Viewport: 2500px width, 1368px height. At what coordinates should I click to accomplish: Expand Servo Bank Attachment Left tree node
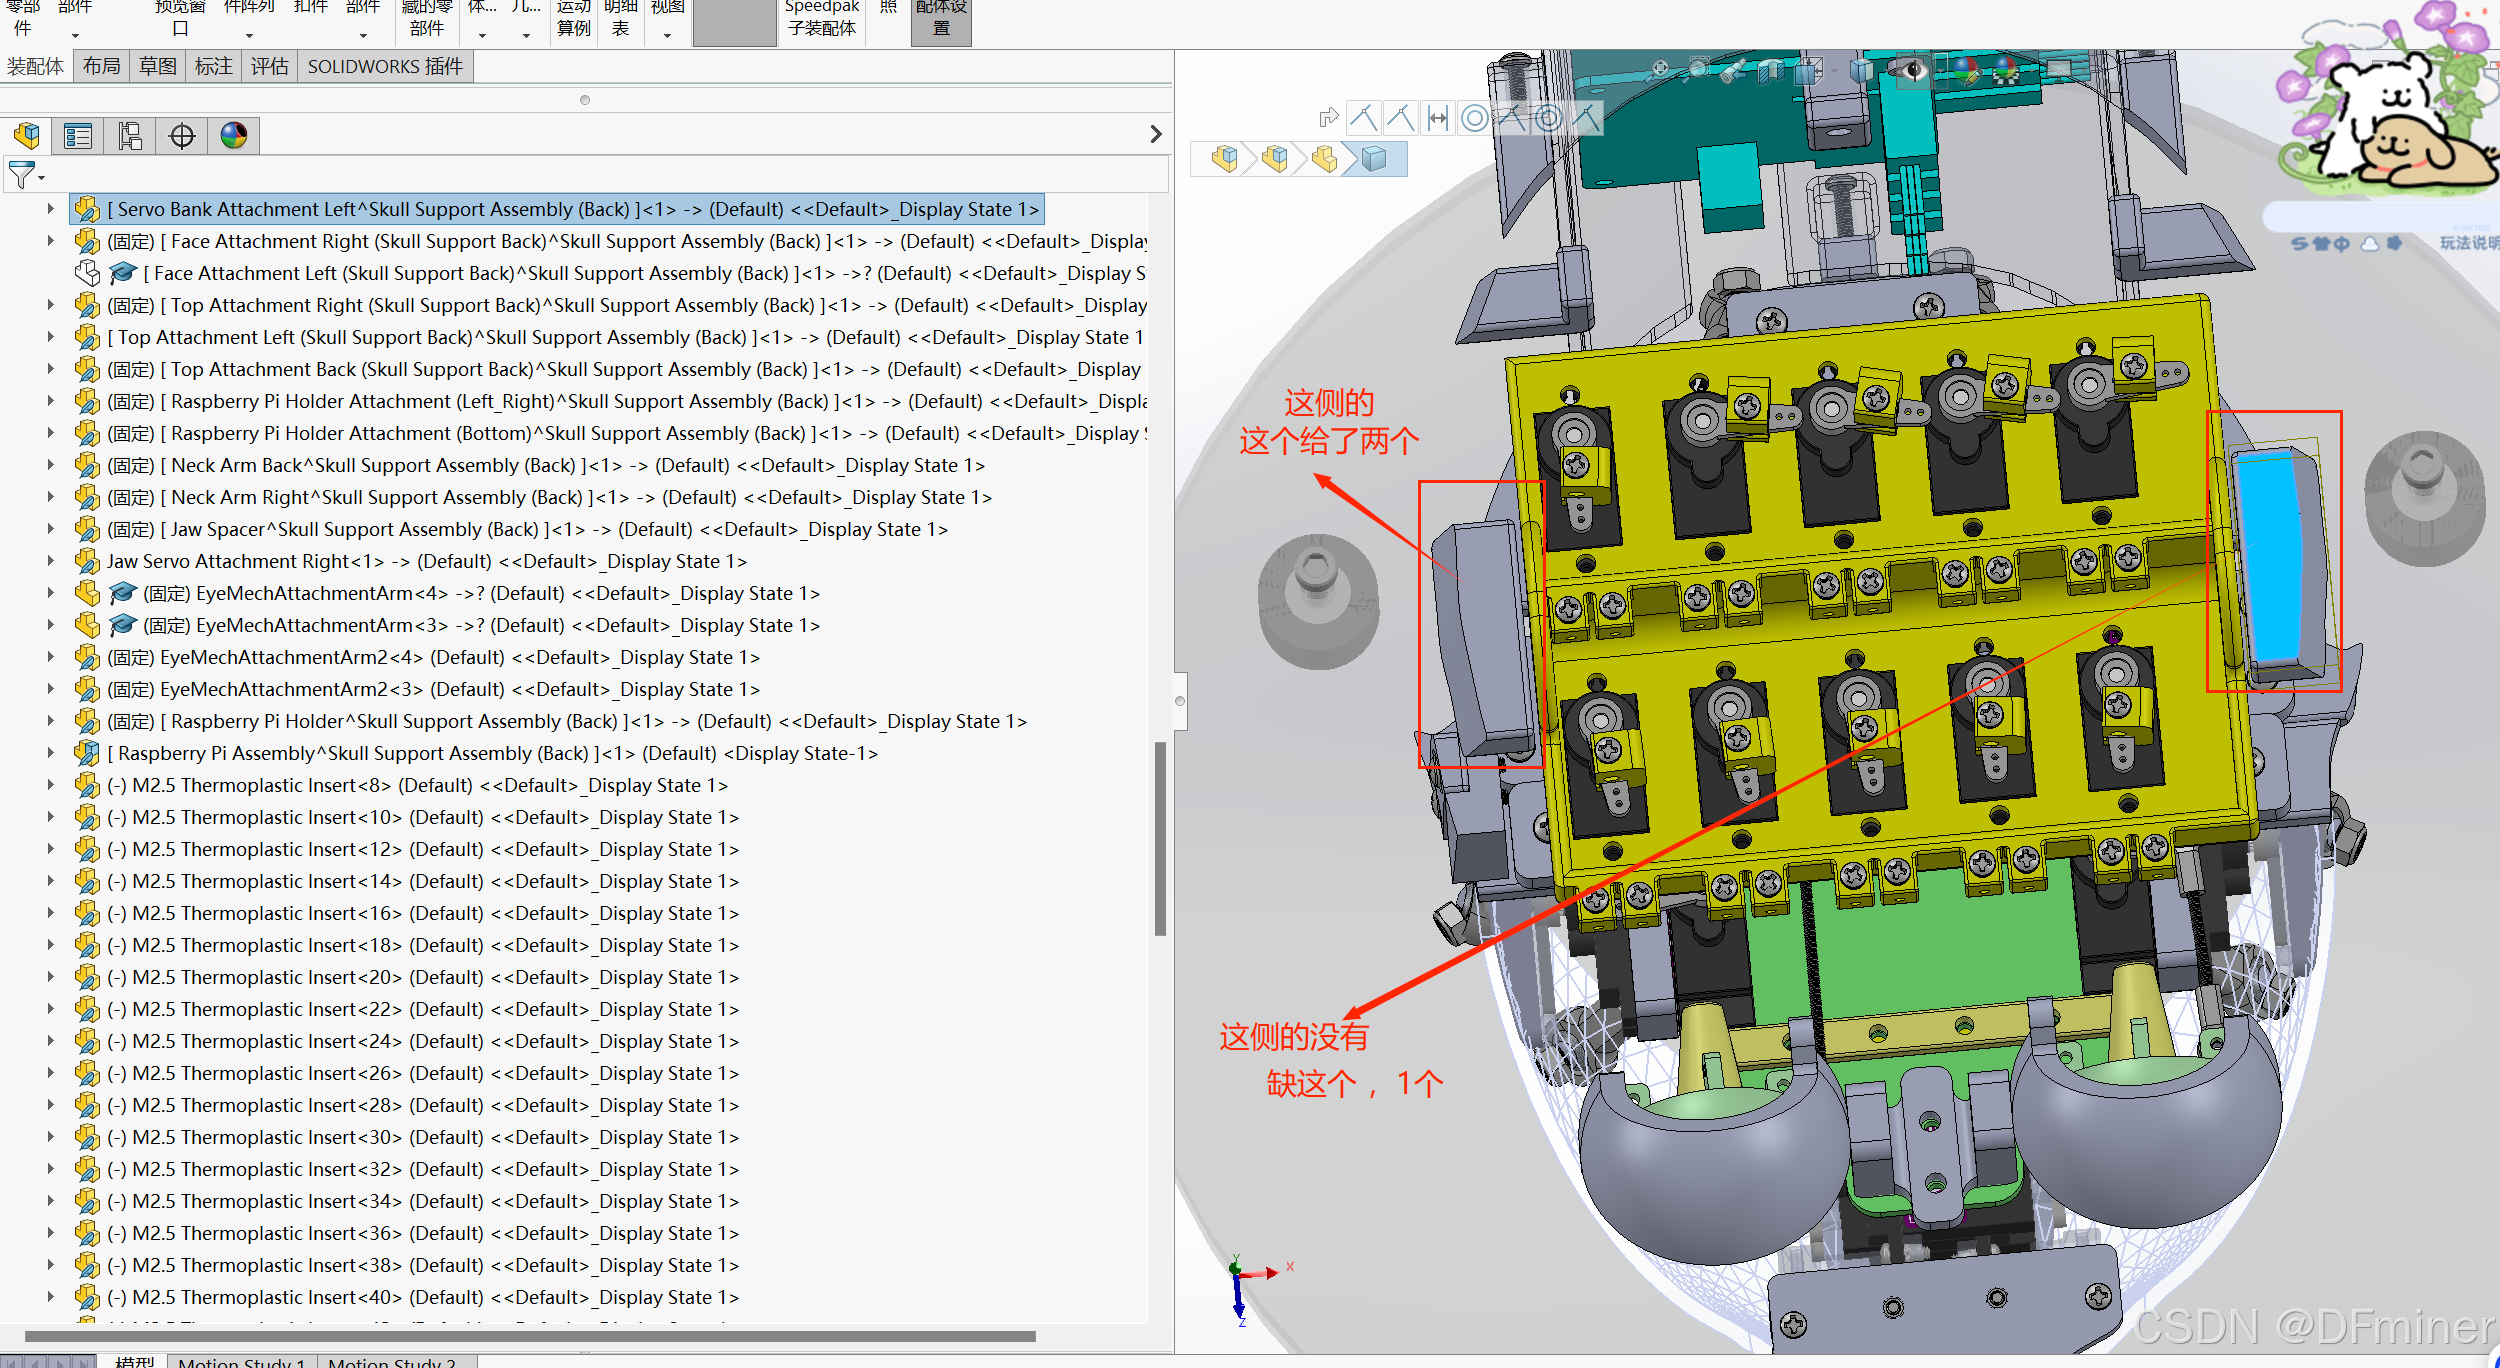[x=50, y=209]
